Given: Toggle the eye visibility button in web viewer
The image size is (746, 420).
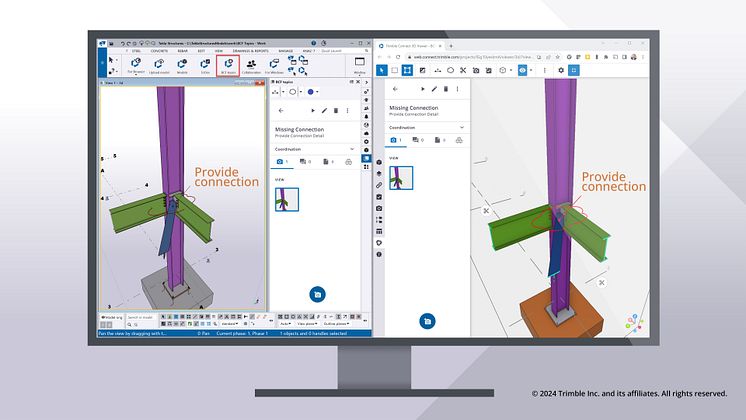Looking at the screenshot, I should 523,71.
